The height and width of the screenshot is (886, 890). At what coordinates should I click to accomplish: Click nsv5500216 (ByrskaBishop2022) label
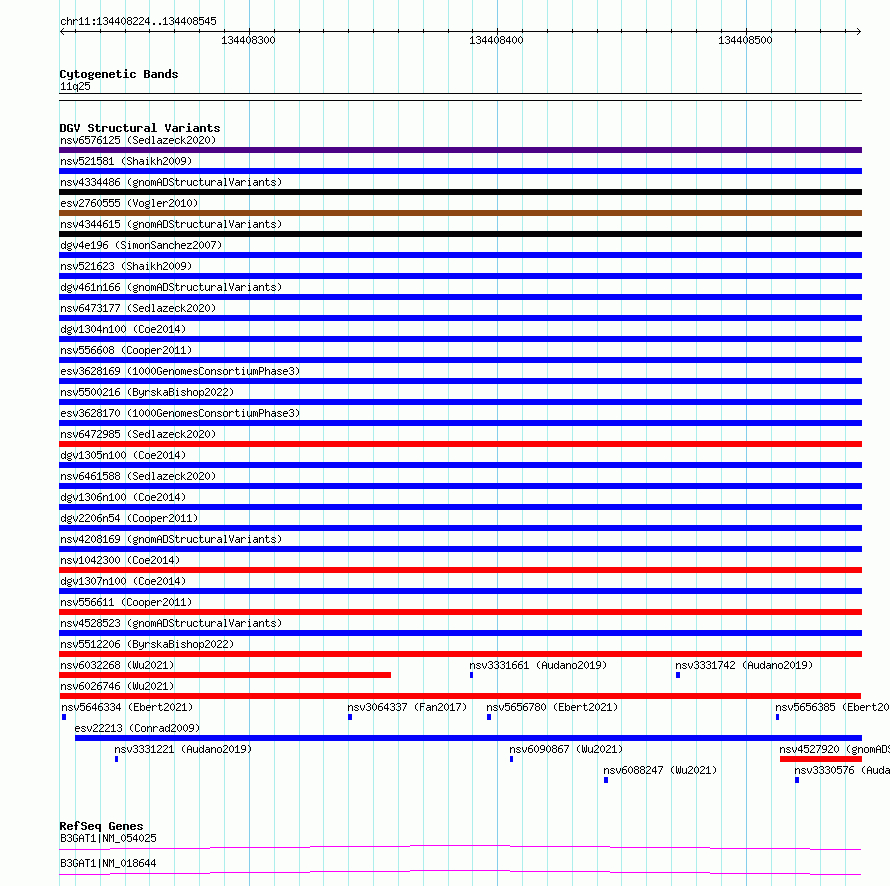(x=147, y=392)
